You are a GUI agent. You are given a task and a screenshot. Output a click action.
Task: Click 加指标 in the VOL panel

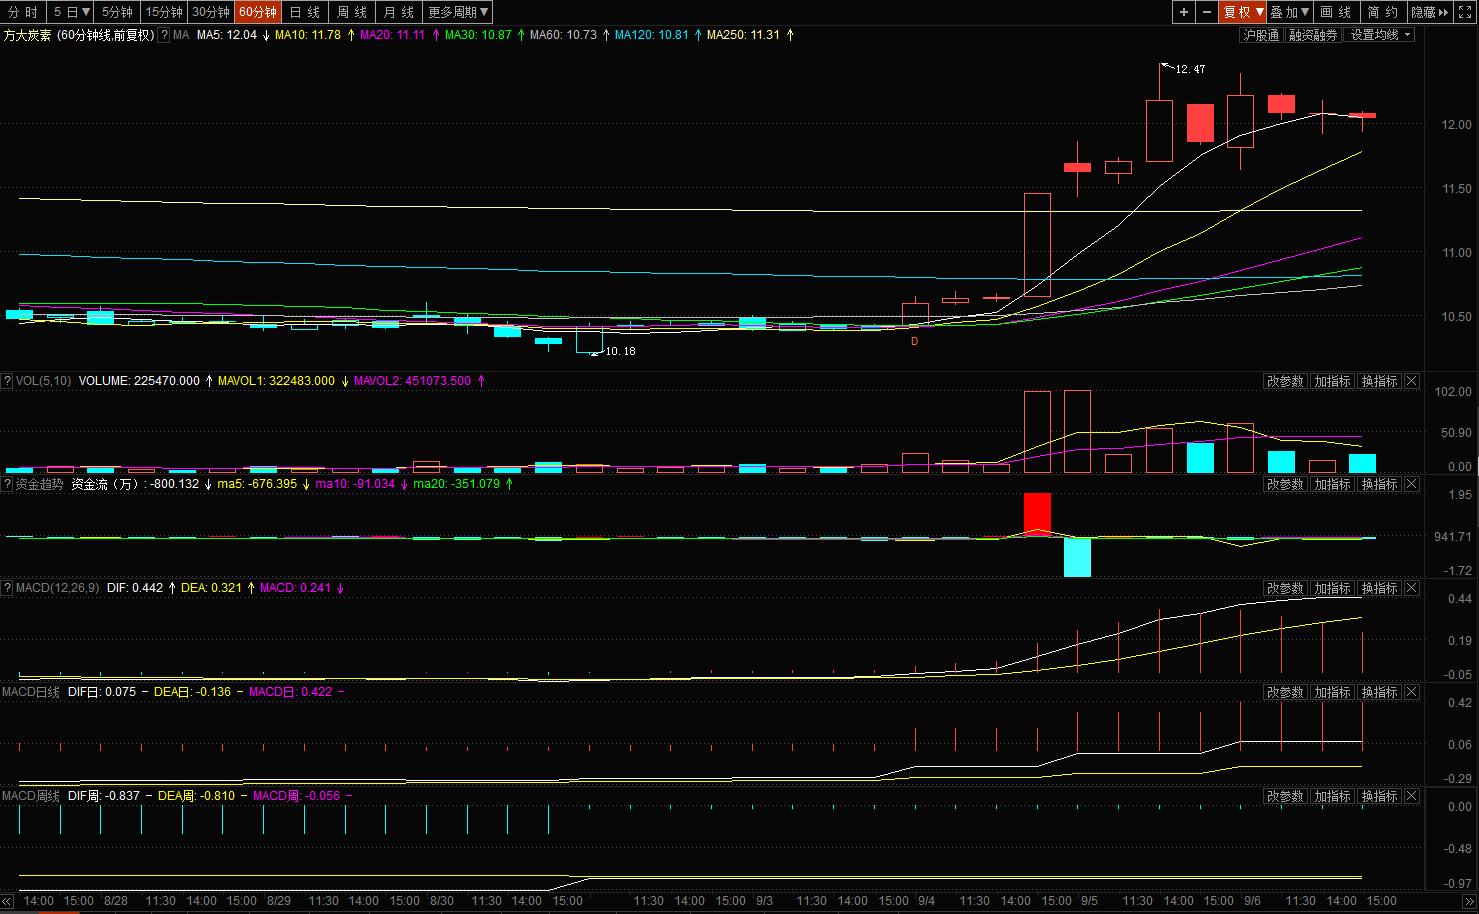coord(1332,381)
